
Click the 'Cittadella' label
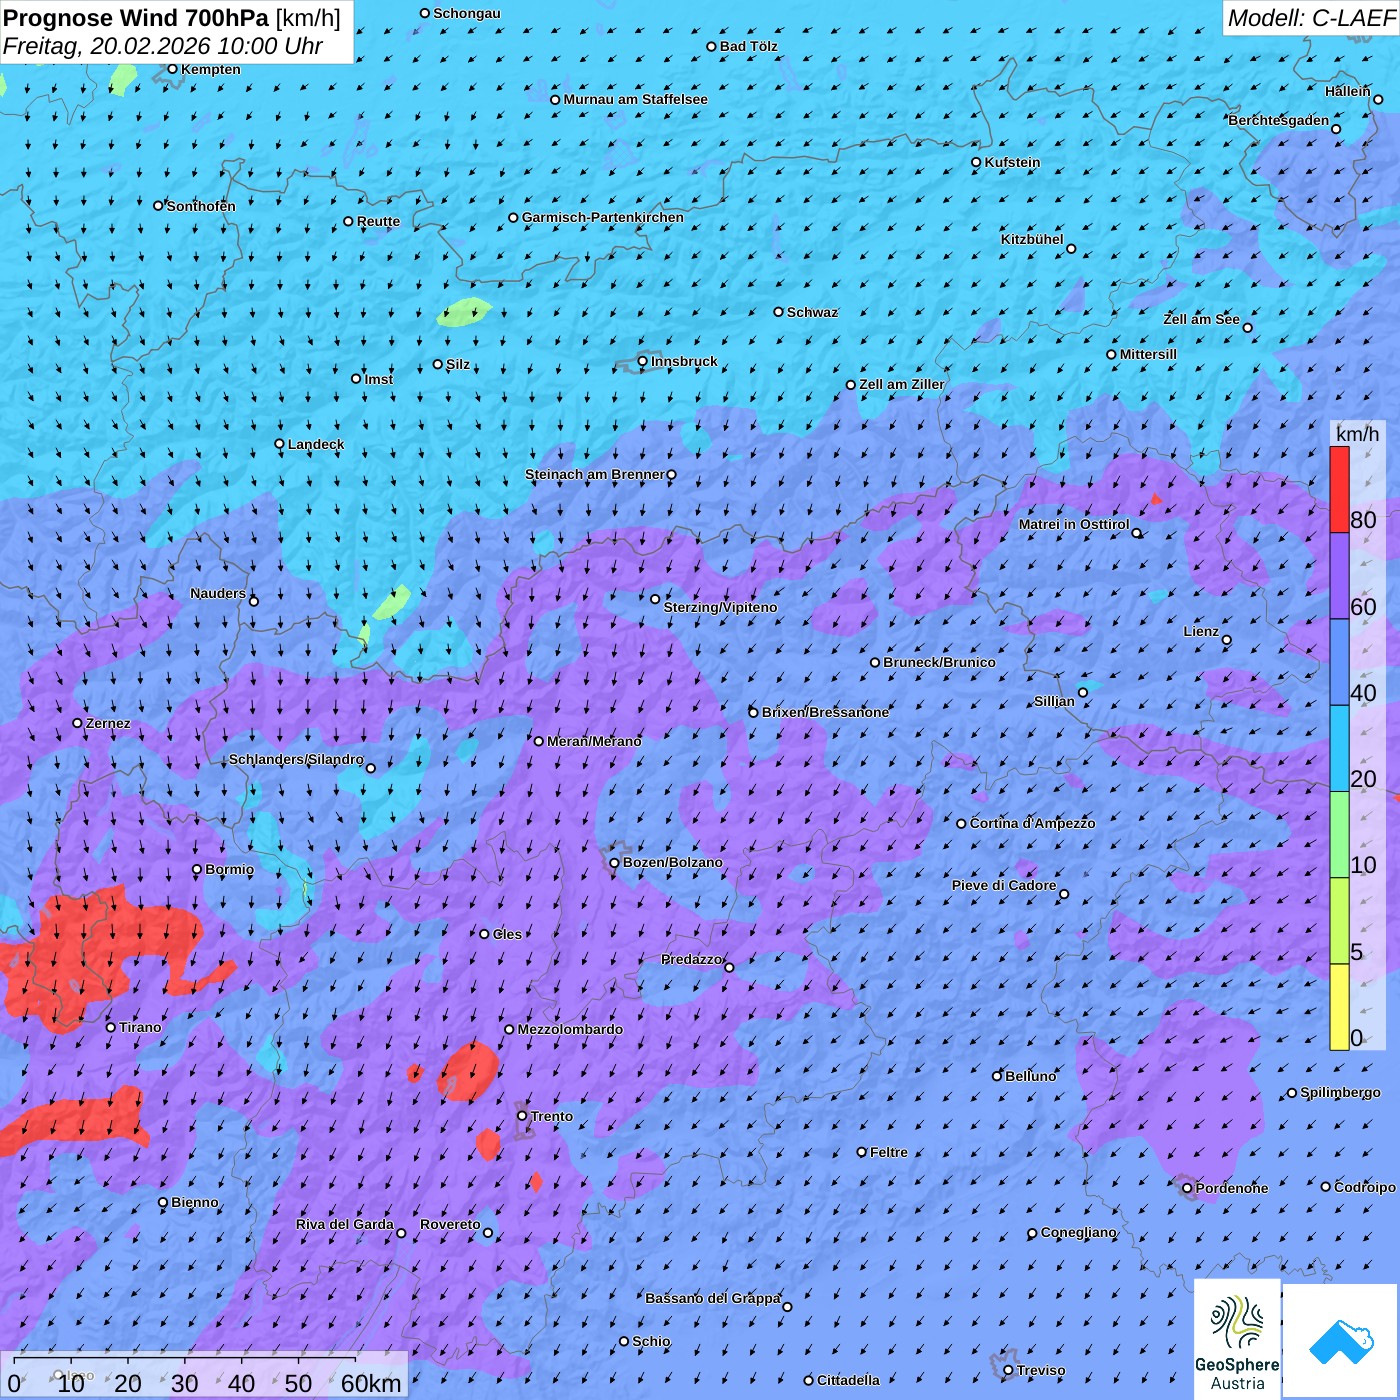point(848,1380)
